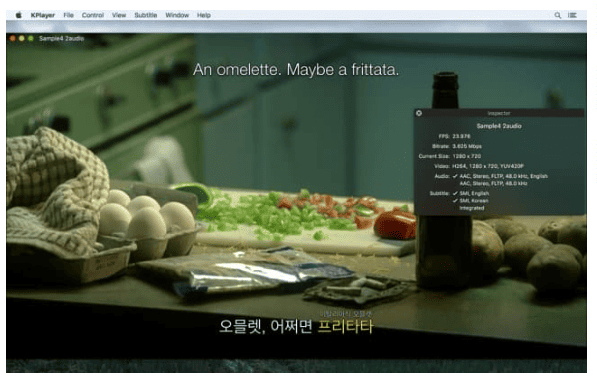The width and height of the screenshot is (597, 378).
Task: Open the Control menu
Action: 93,15
